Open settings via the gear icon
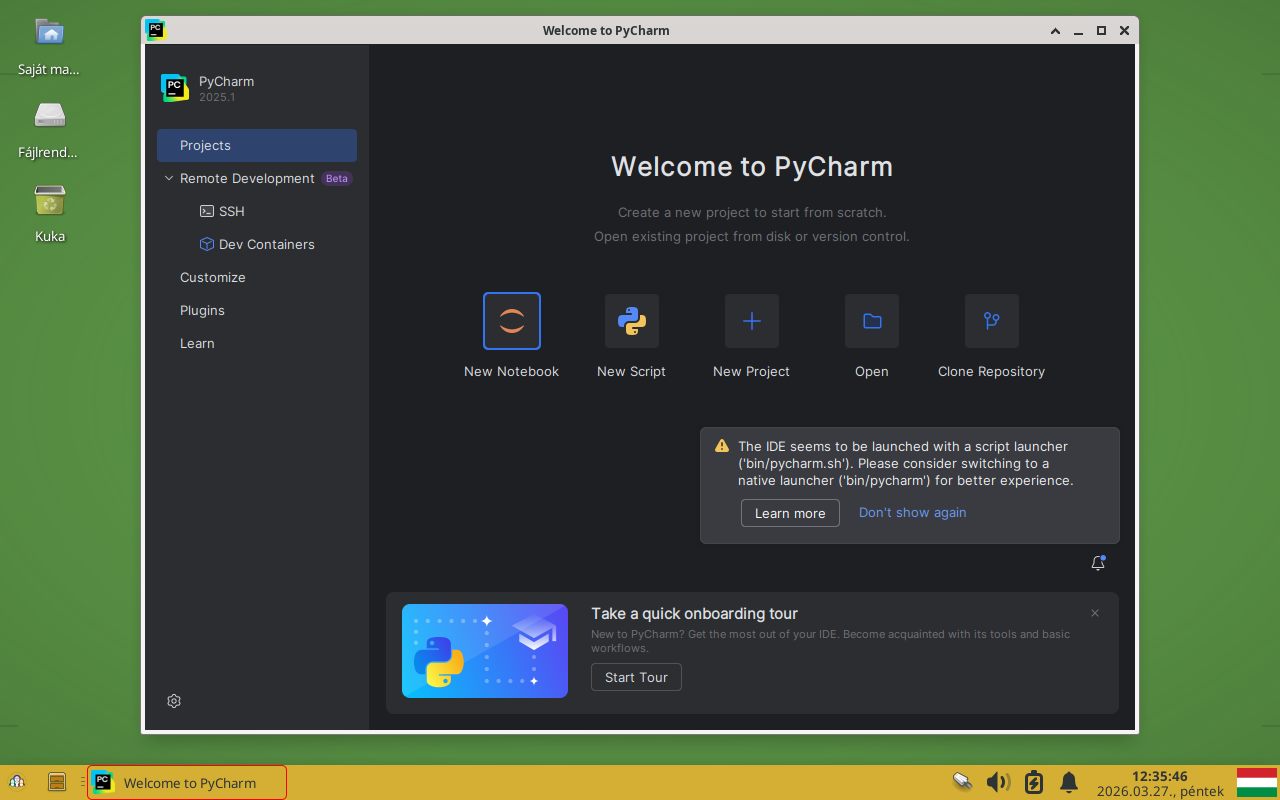This screenshot has height=800, width=1280. click(173, 701)
